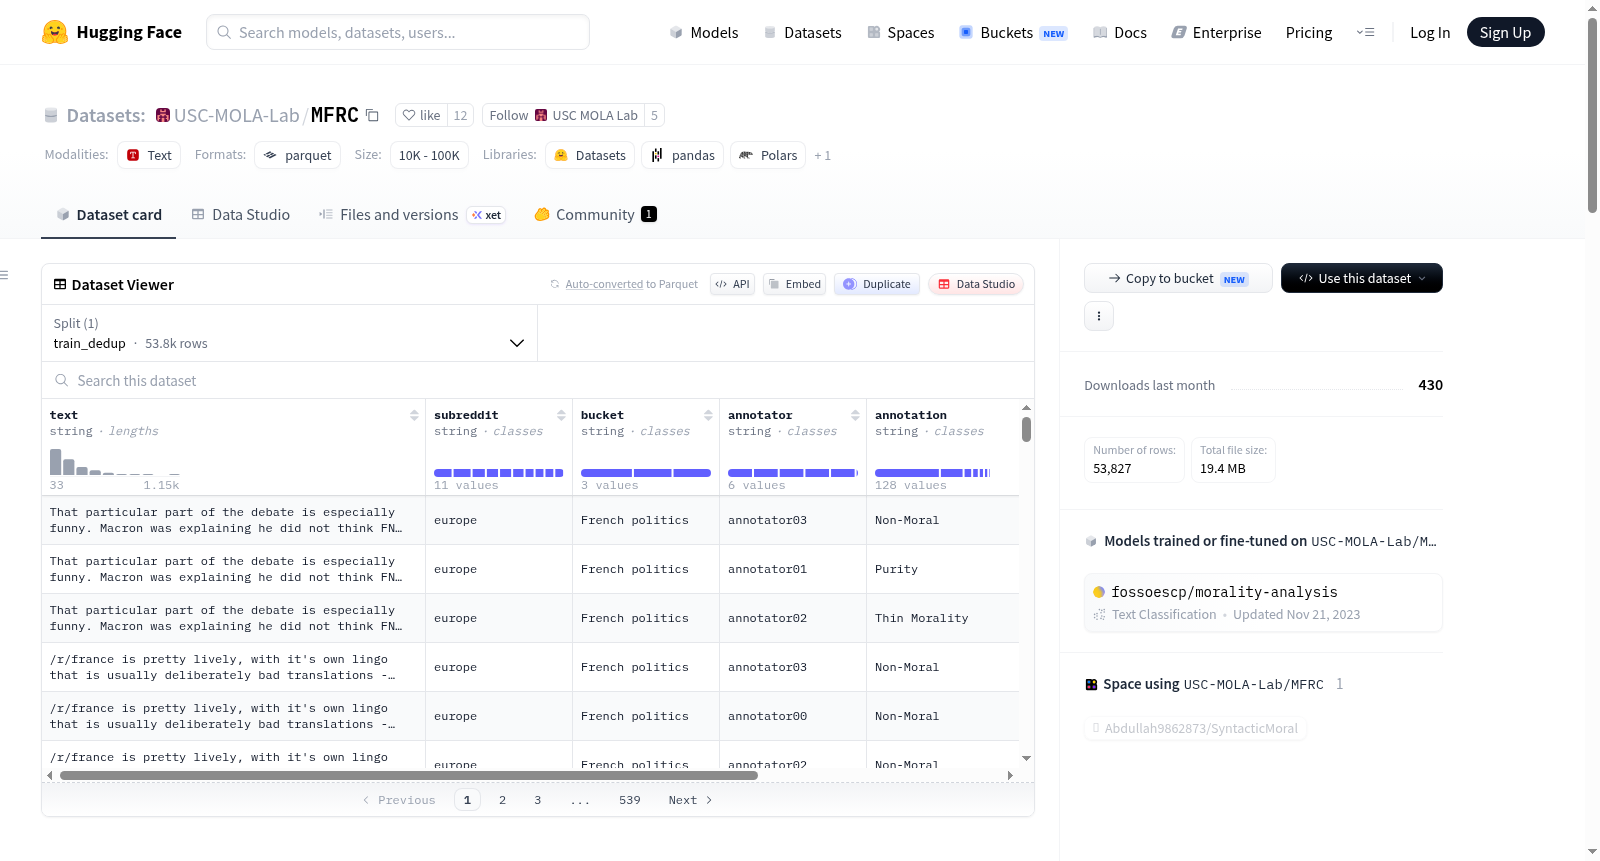
Task: Click the text column length histogram
Action: [115, 461]
